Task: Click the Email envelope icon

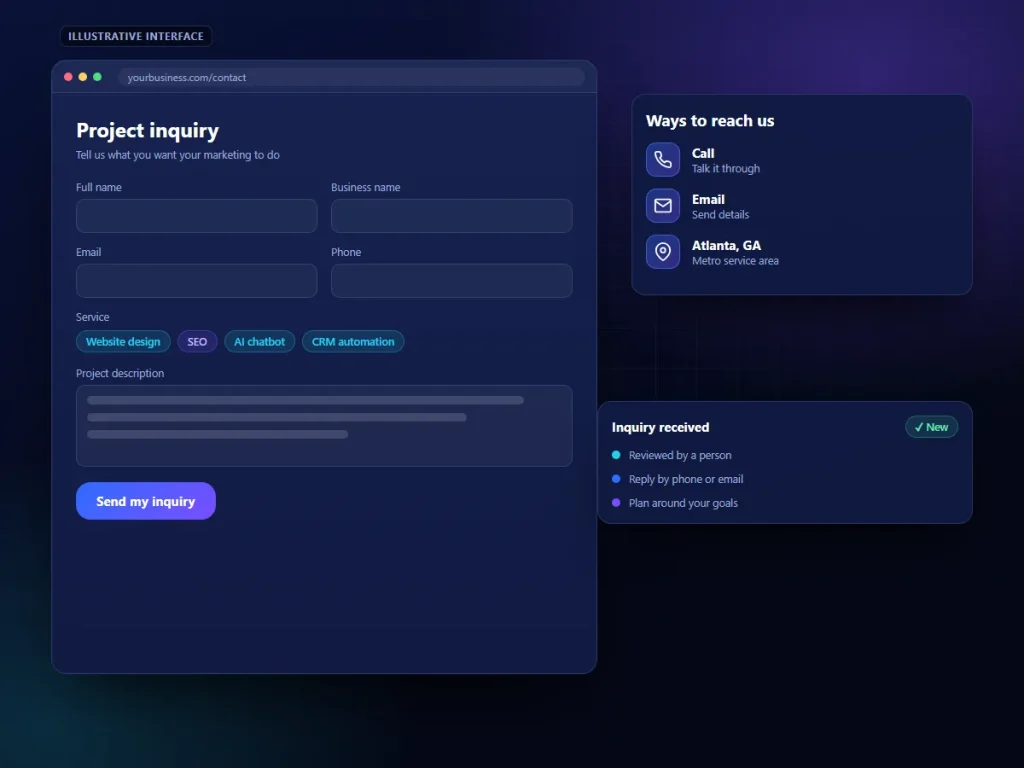Action: (663, 206)
